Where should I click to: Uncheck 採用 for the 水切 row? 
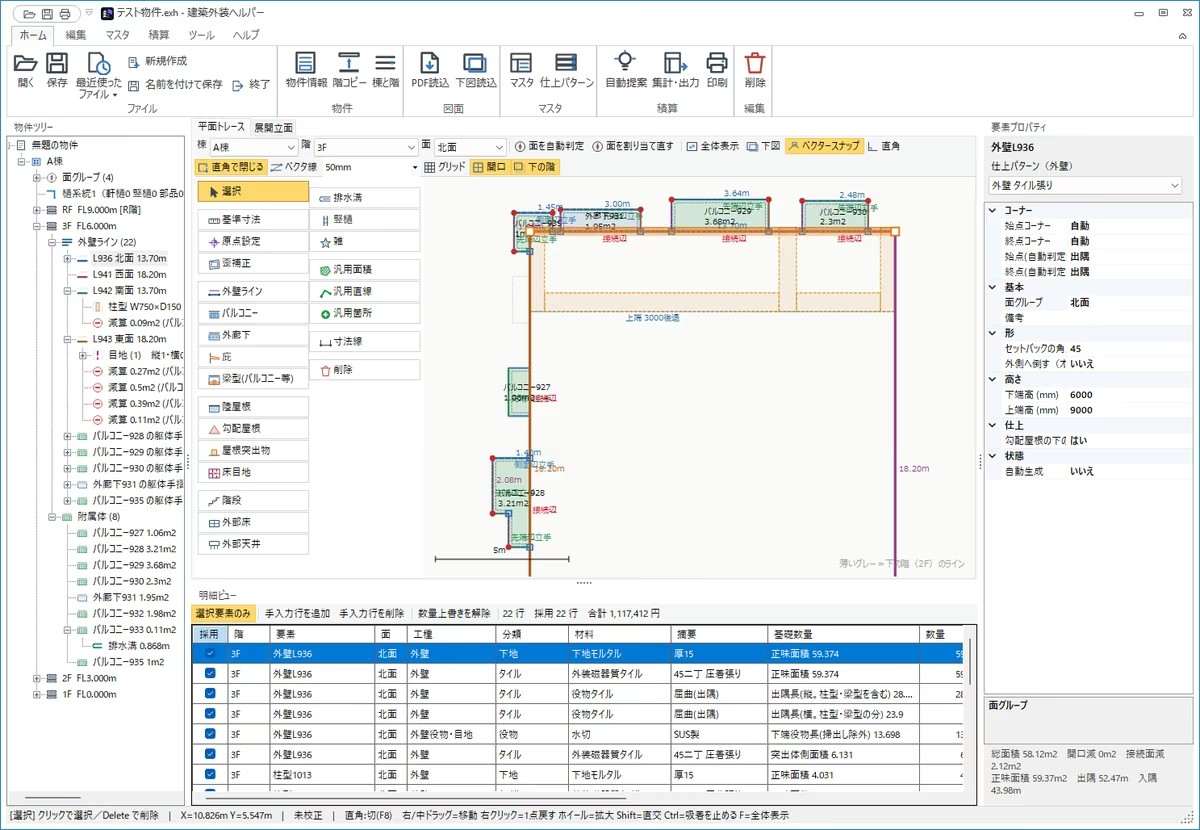(x=209, y=734)
